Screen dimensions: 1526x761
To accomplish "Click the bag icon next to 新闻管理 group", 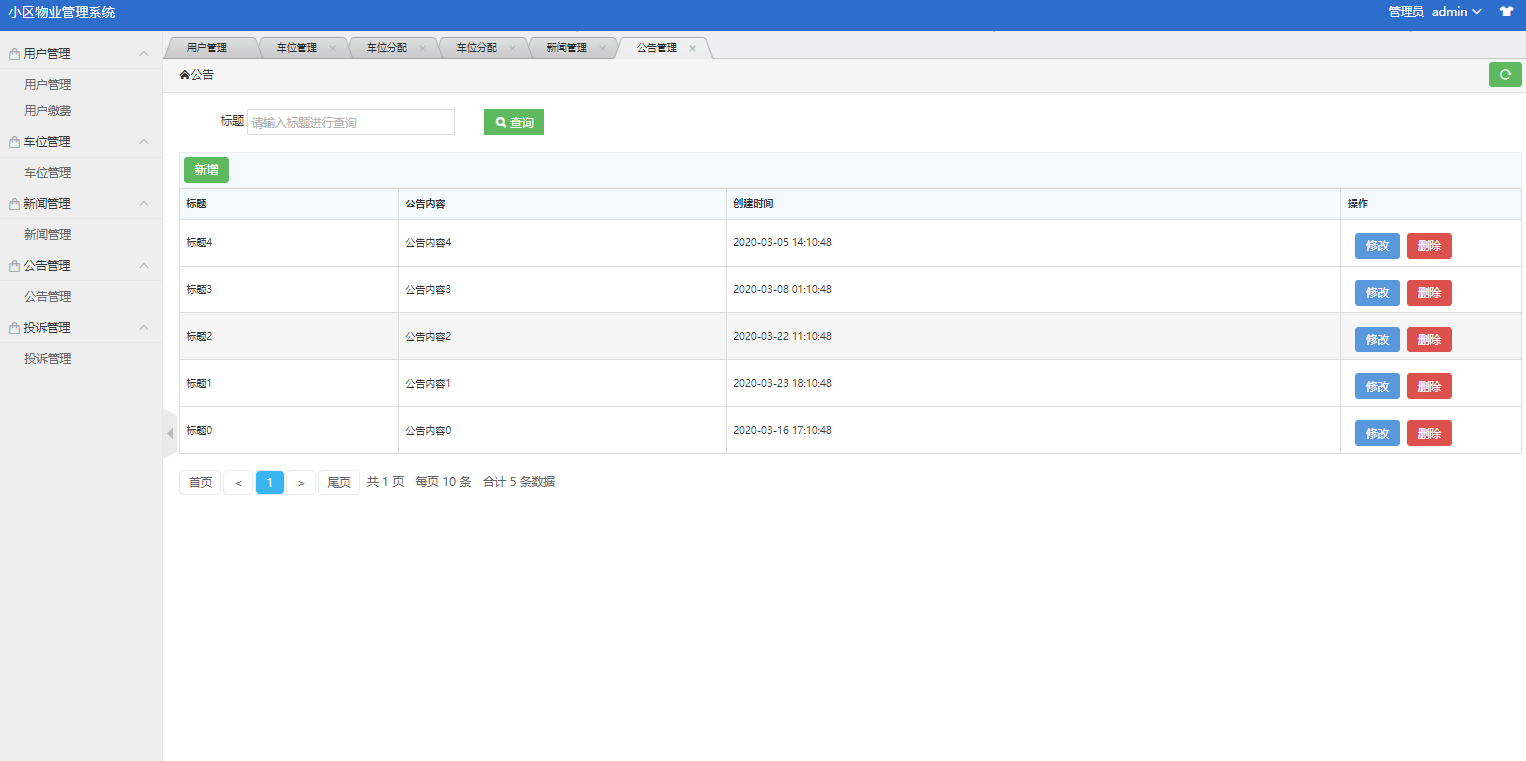I will pos(14,204).
